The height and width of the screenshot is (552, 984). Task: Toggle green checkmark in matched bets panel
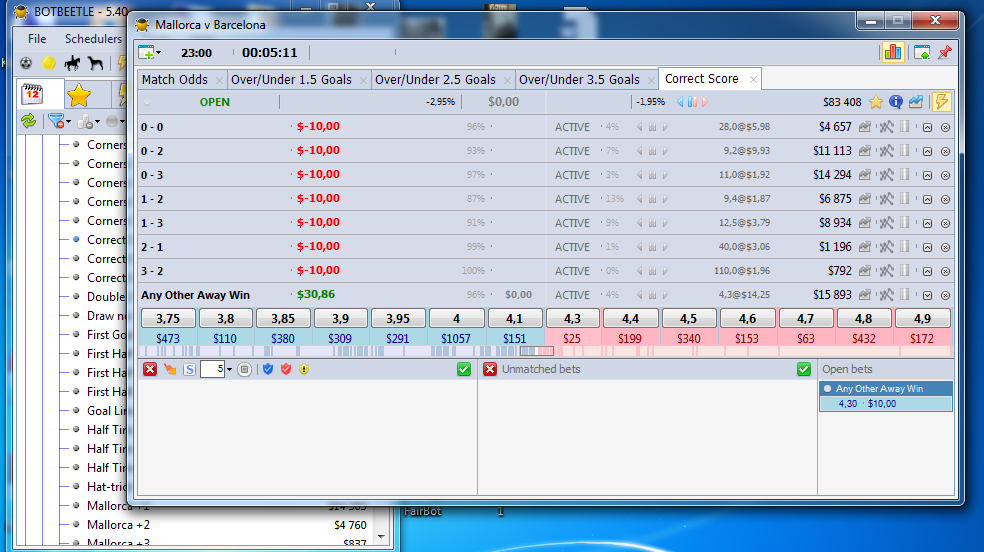tap(464, 369)
